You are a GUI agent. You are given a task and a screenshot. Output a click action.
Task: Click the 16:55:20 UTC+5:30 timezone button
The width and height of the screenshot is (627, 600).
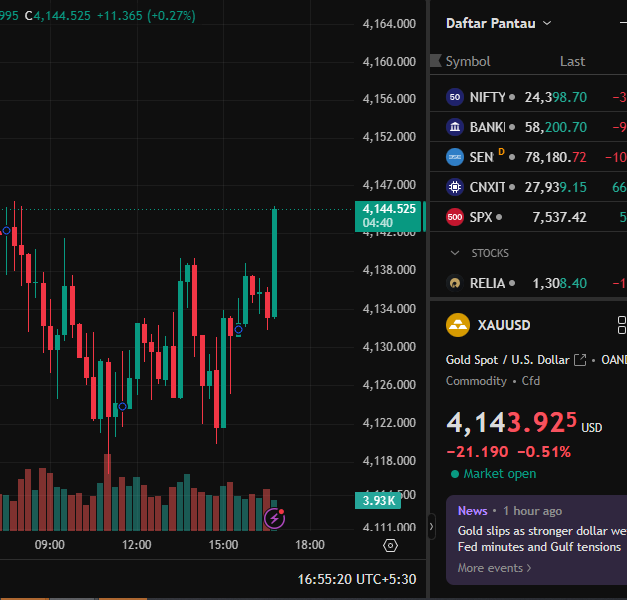tap(357, 579)
